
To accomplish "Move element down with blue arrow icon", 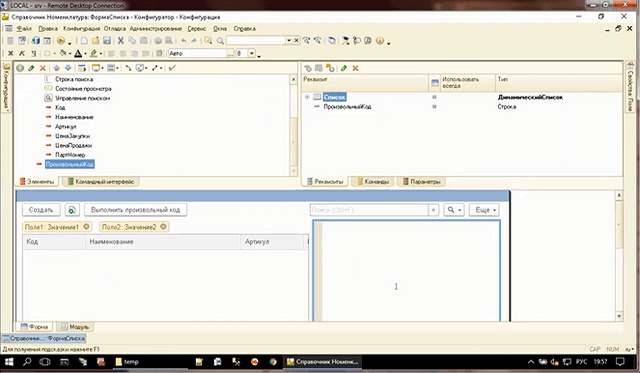I will [68, 68].
